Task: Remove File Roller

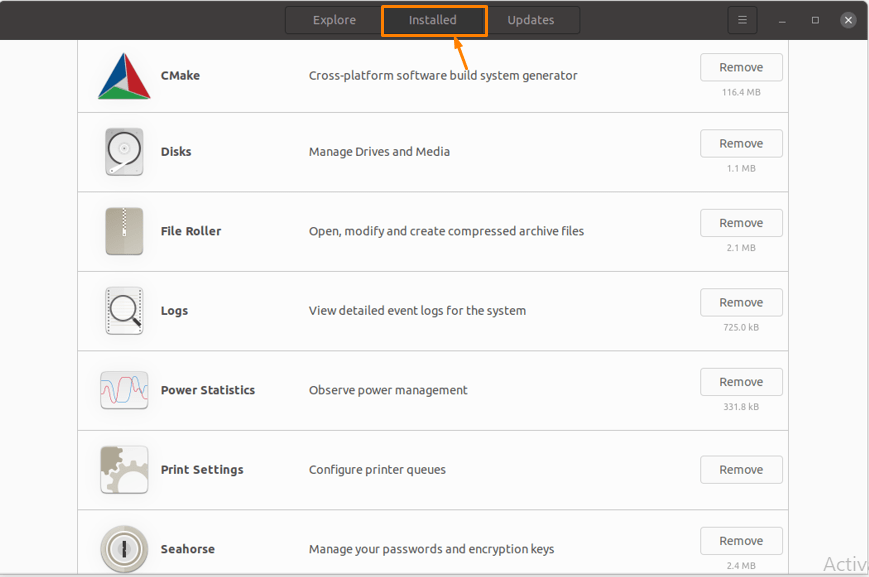Action: pos(741,223)
